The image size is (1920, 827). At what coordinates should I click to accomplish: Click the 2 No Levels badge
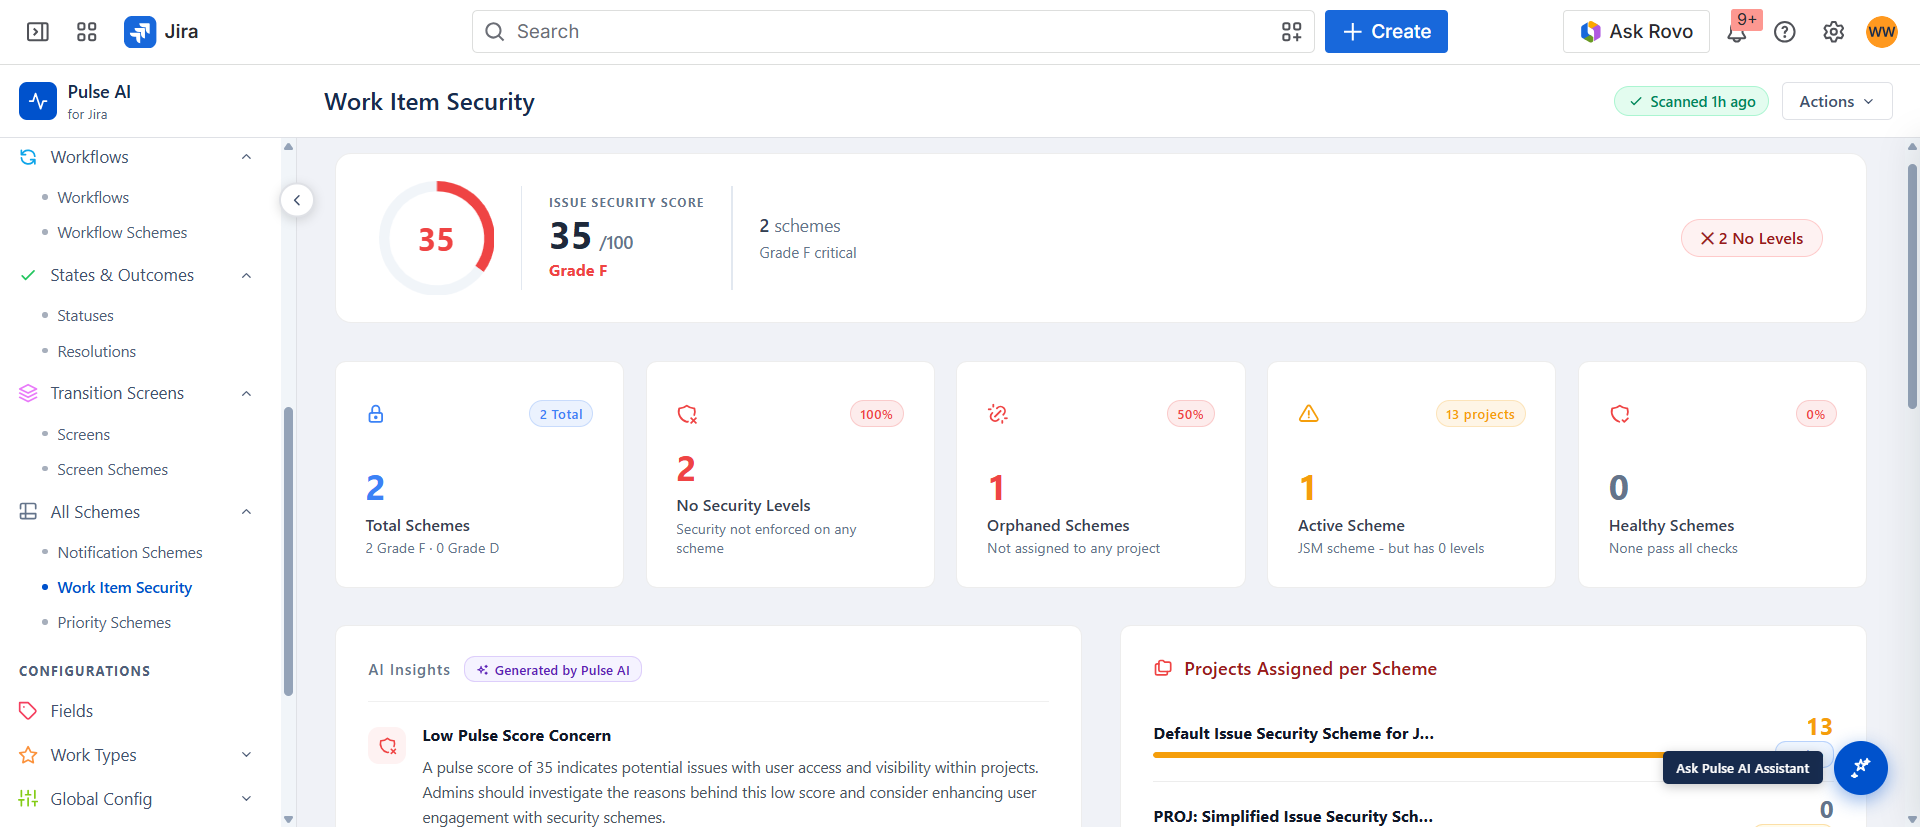point(1752,238)
